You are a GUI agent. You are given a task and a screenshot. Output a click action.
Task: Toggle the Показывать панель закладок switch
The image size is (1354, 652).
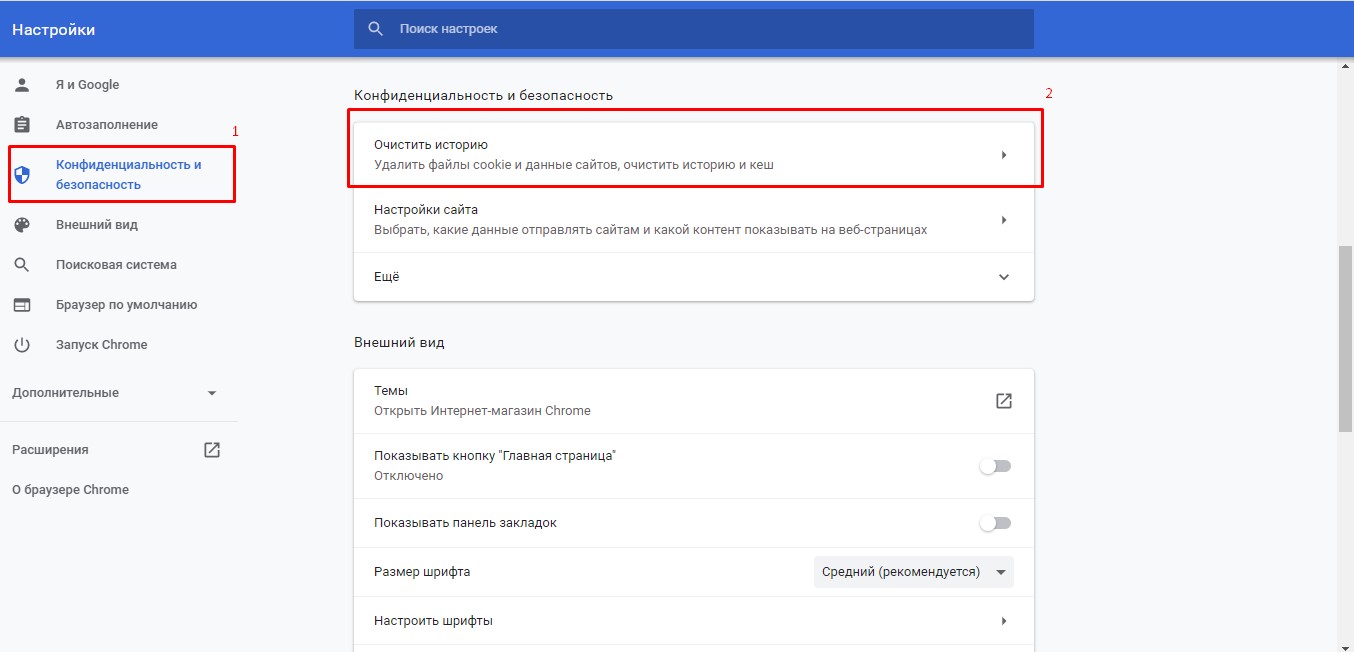pyautogui.click(x=995, y=523)
